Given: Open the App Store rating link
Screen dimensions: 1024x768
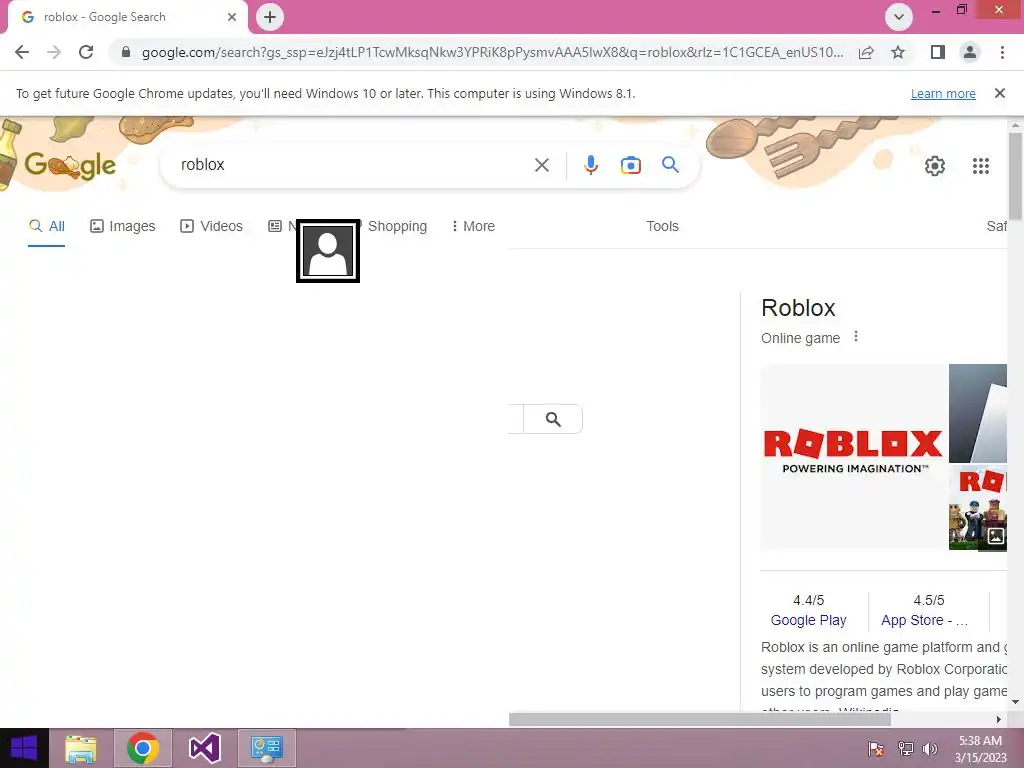Looking at the screenshot, I should [x=924, y=620].
